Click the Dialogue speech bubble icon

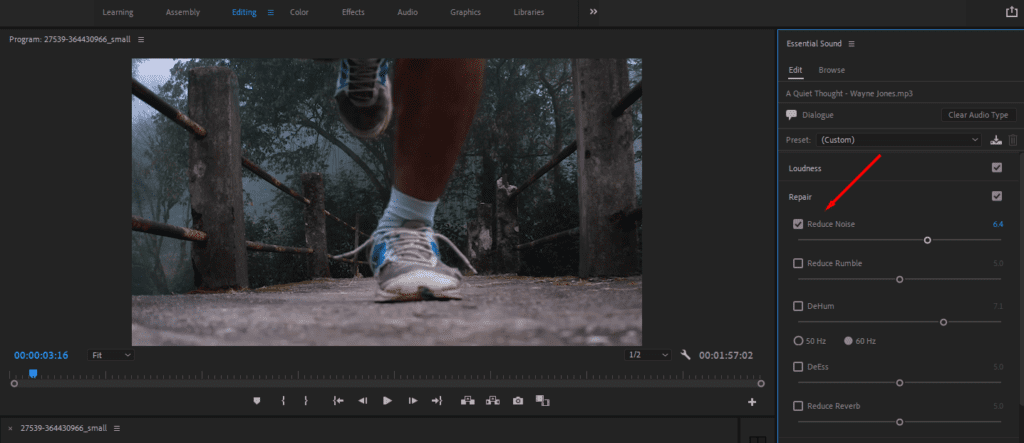[x=792, y=115]
